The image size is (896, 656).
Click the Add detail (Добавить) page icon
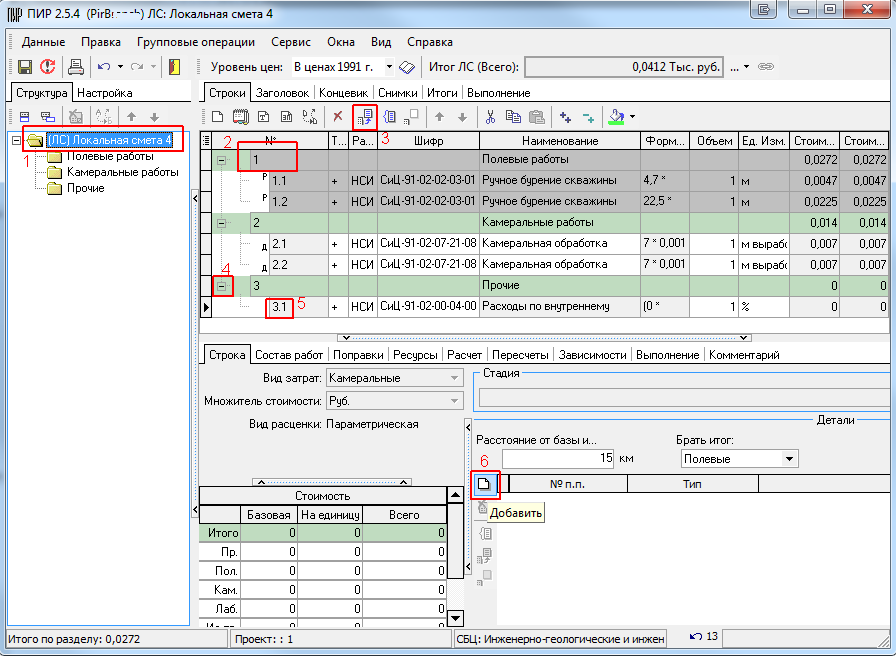(x=484, y=484)
